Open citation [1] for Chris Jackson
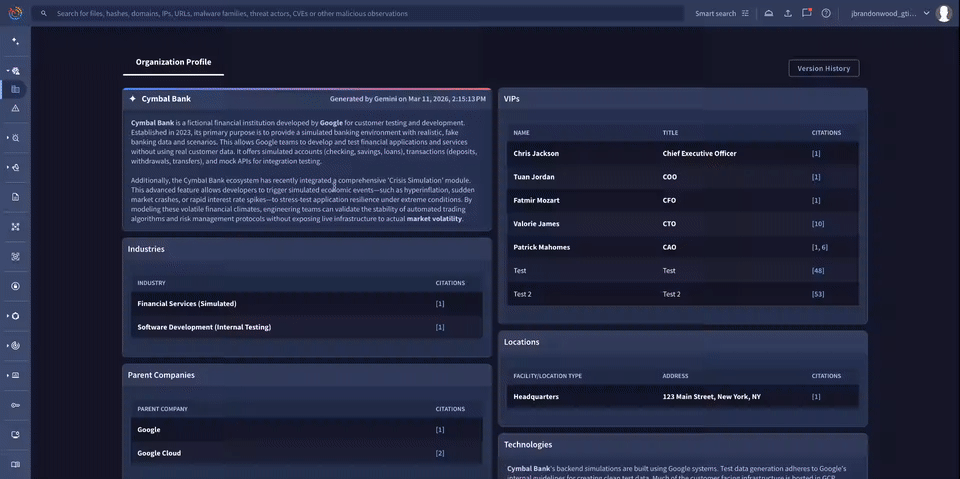960x479 pixels. tap(816, 154)
